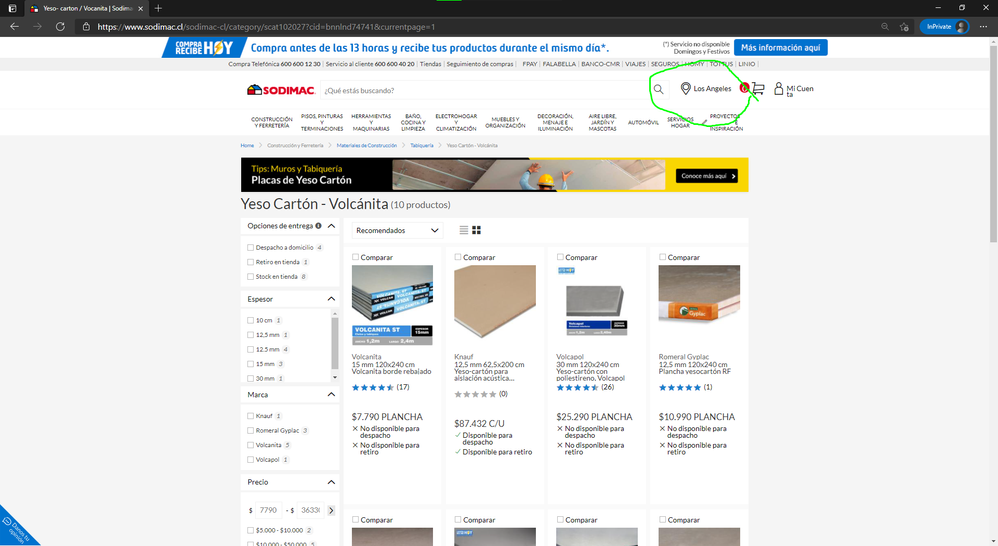Screen dimensions: 998x546
Task: Open a new browser tab
Action: tap(158, 8)
